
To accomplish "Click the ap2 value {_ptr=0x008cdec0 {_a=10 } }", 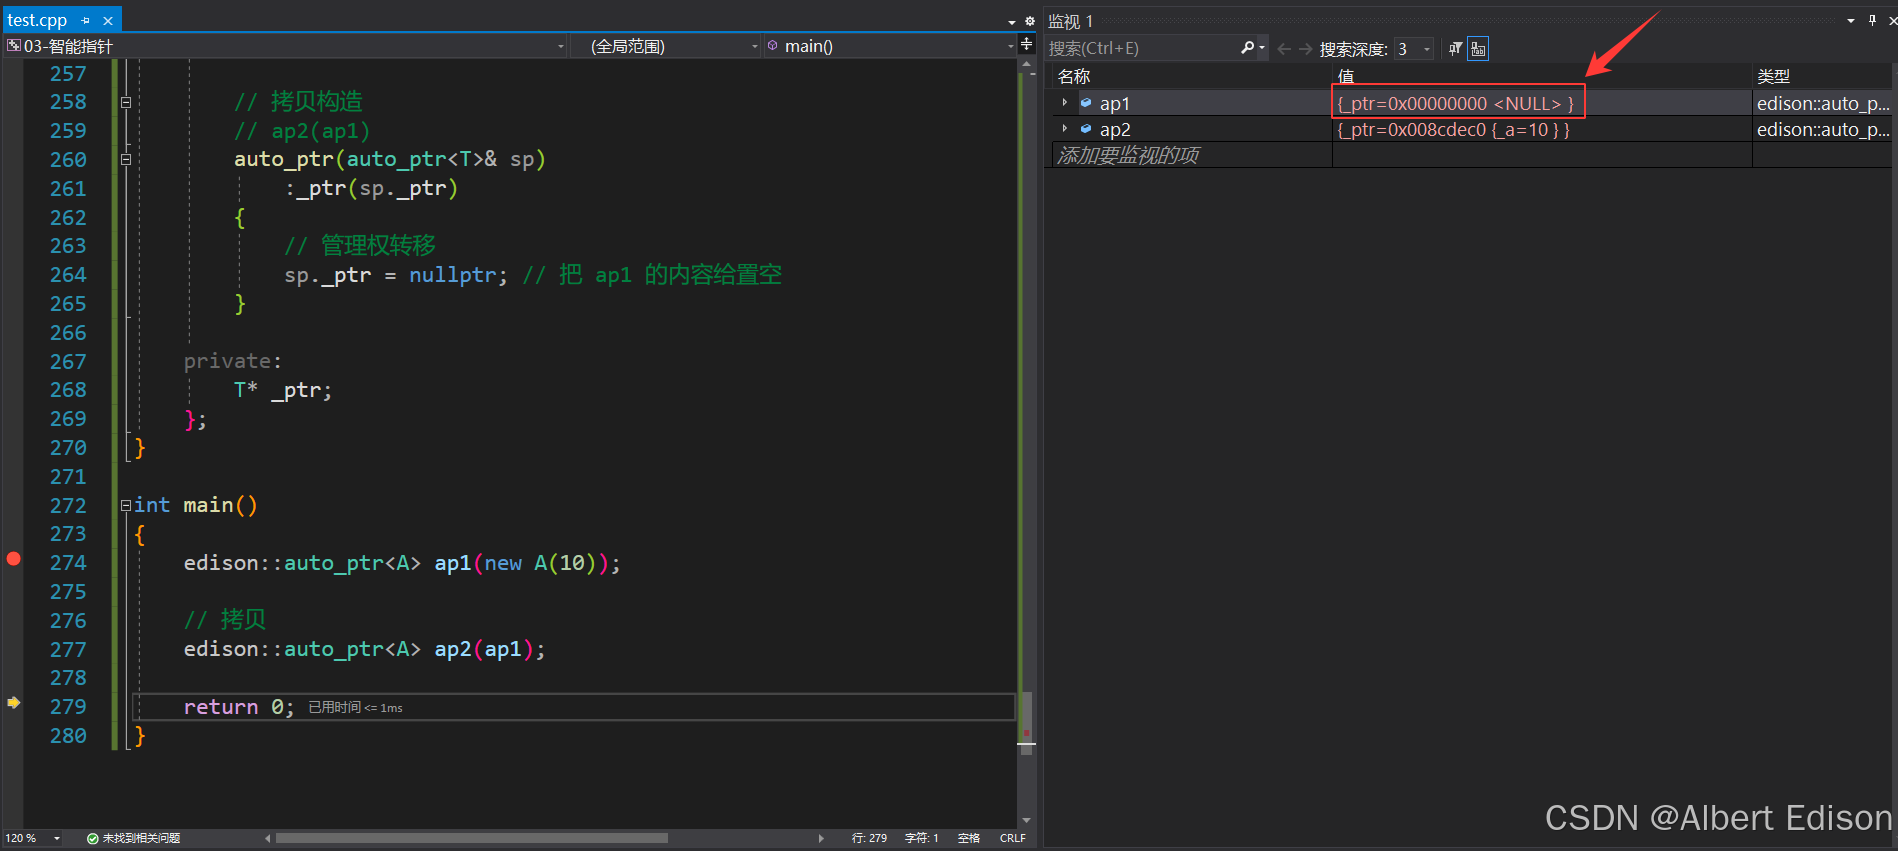I will pyautogui.click(x=1453, y=129).
